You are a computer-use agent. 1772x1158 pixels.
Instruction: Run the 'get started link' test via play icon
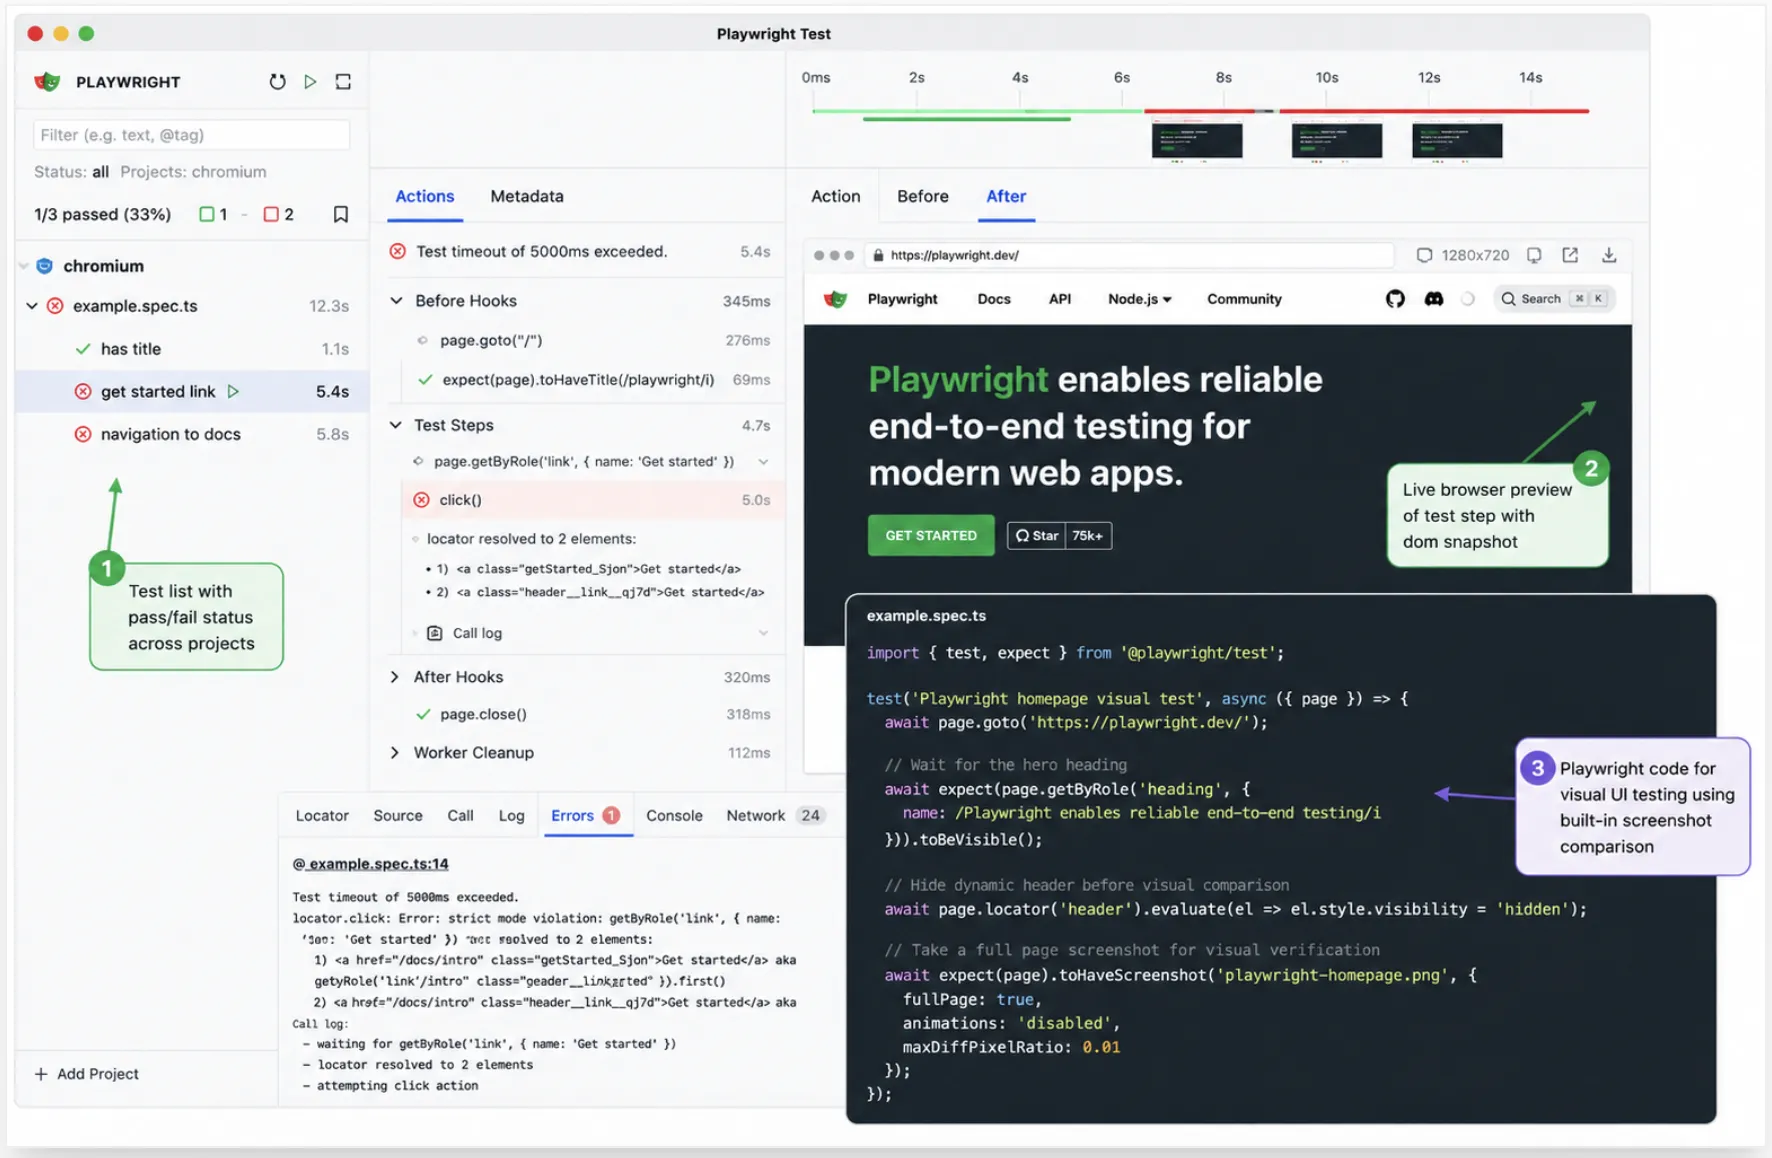(233, 391)
